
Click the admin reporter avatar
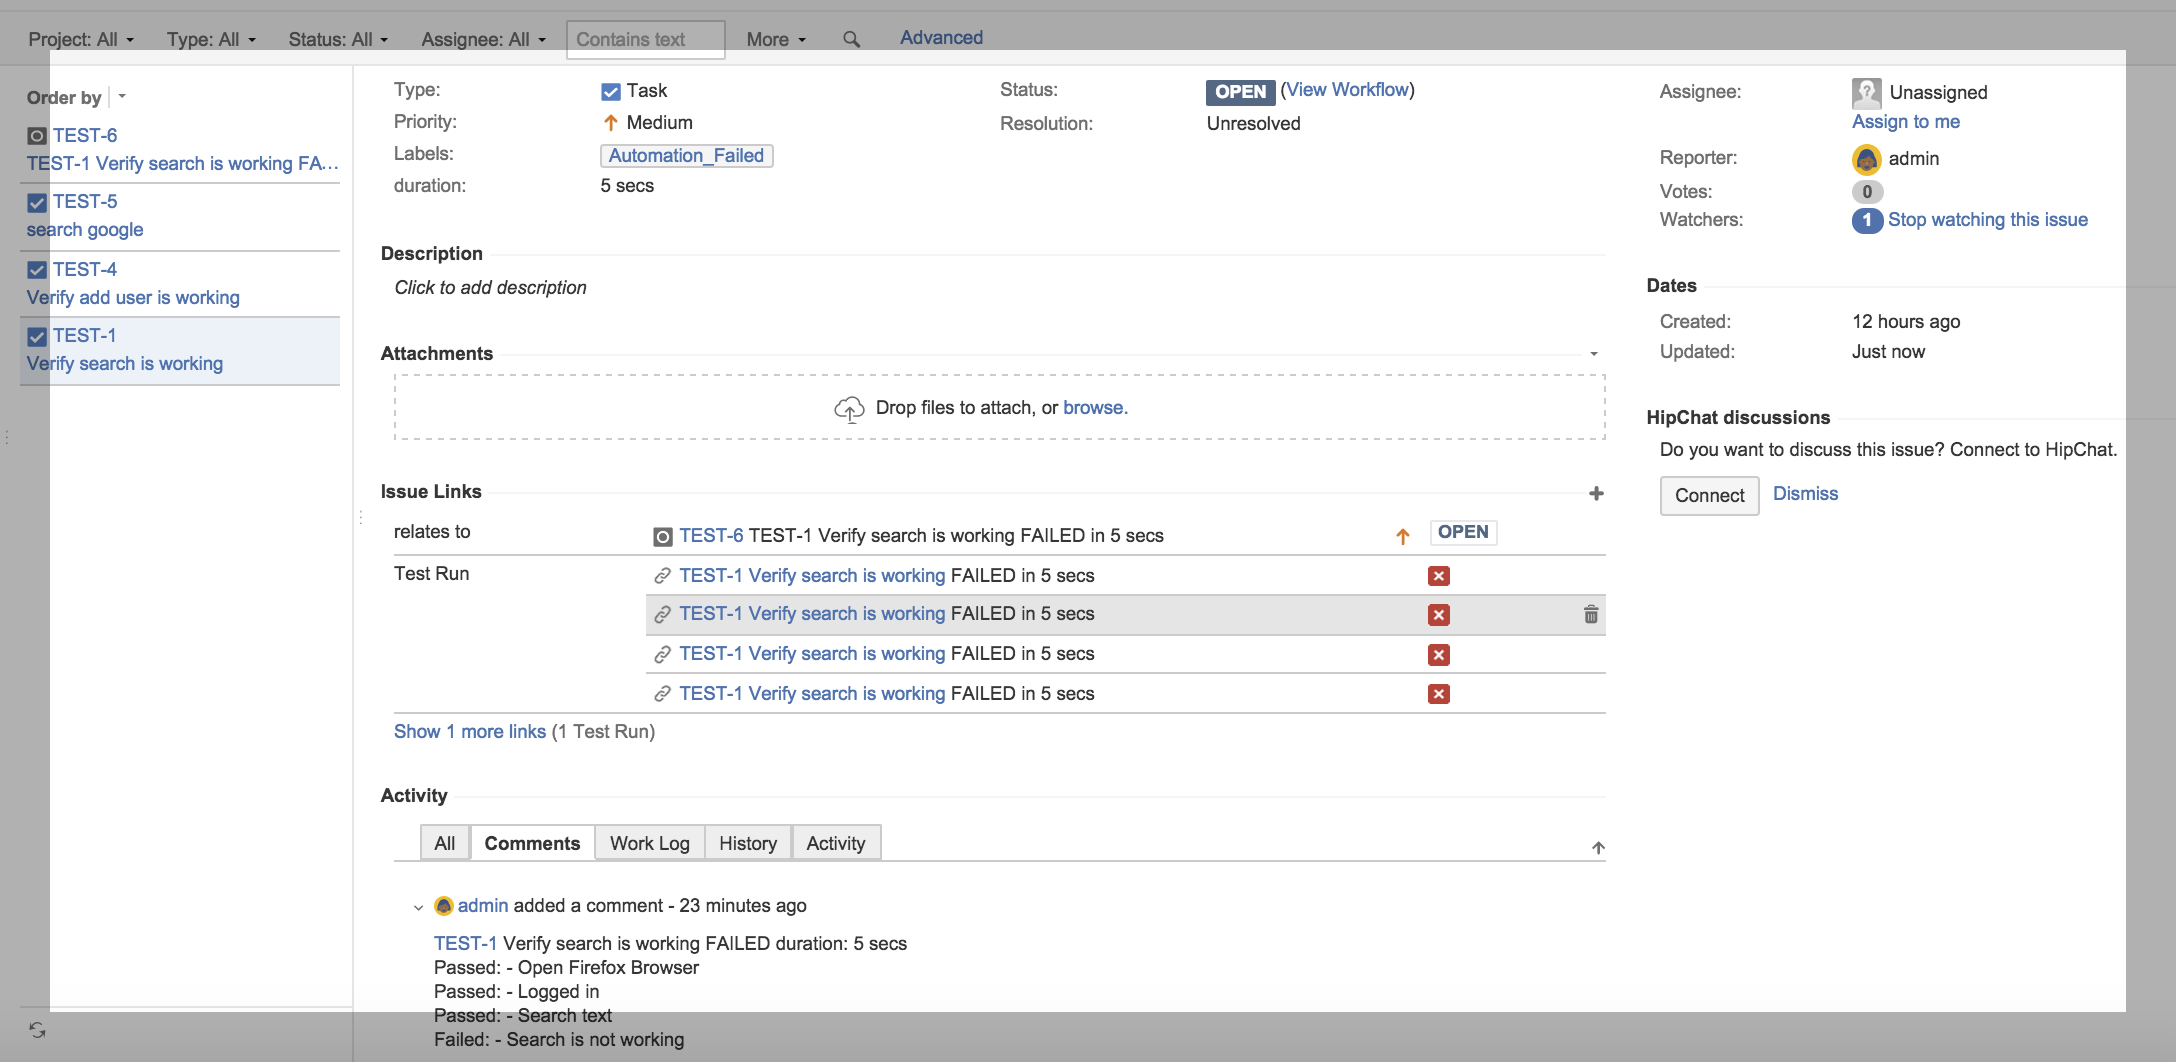tap(1866, 159)
